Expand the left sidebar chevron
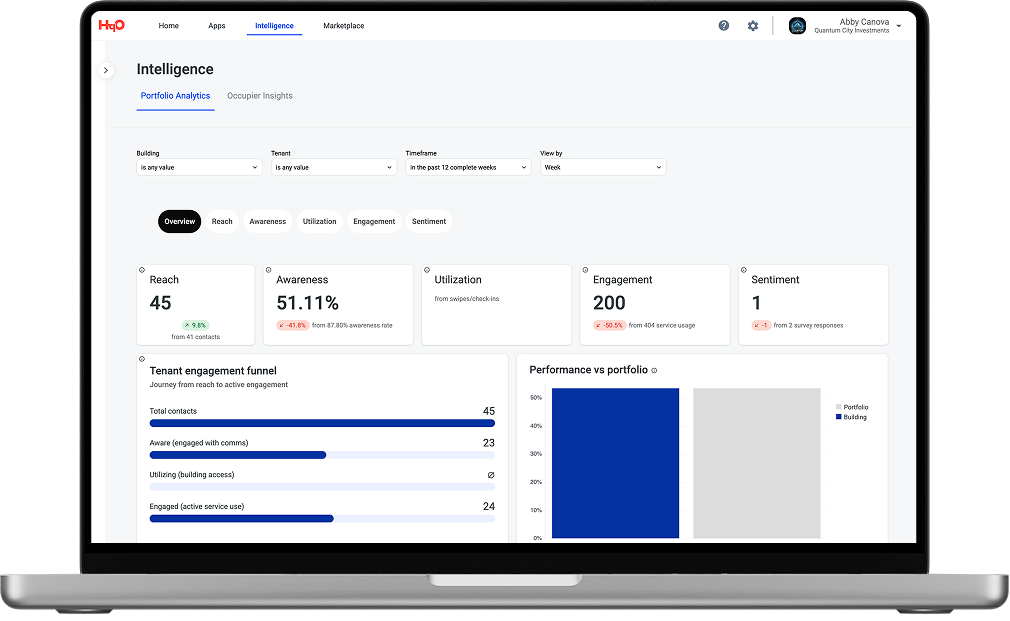The image size is (1010, 621). pyautogui.click(x=106, y=70)
